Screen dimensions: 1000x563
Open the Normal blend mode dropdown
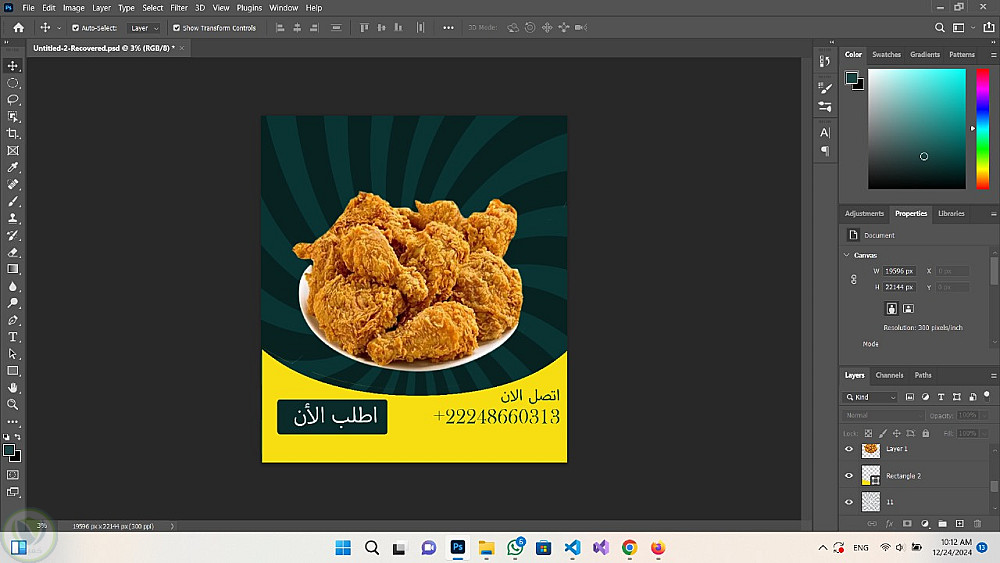pos(883,415)
